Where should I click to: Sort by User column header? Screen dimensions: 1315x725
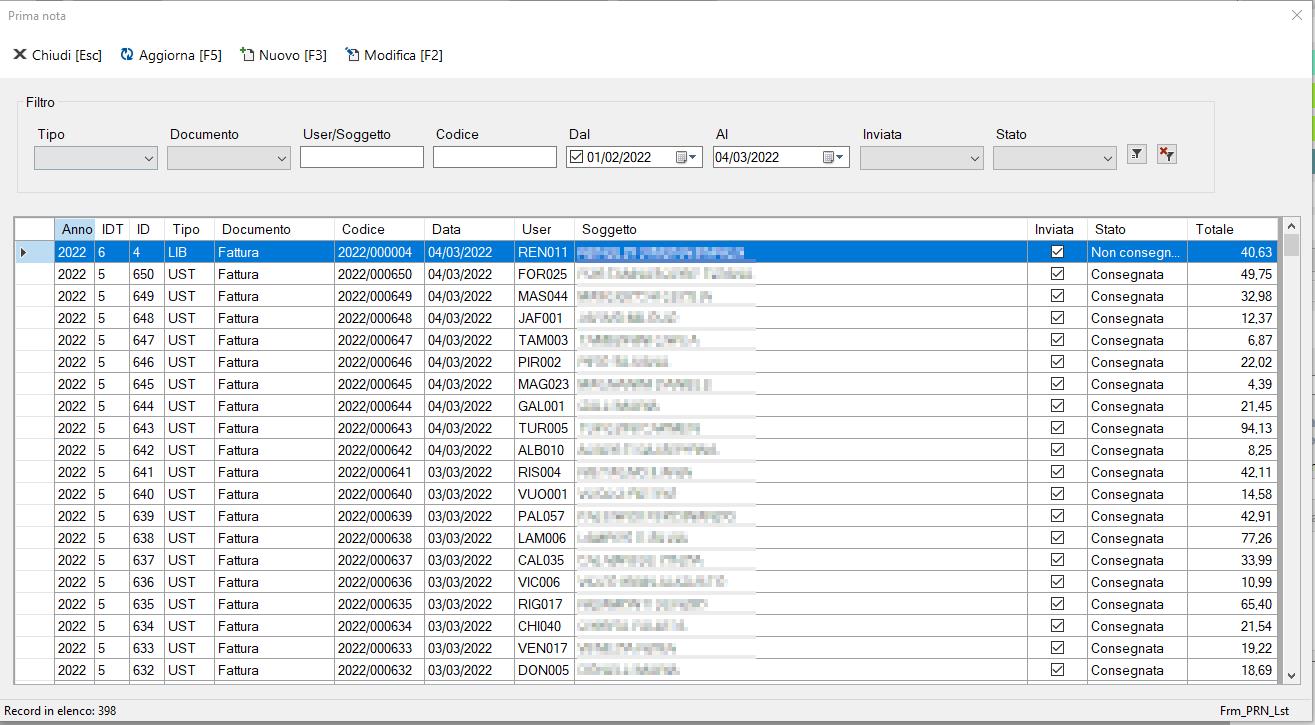[544, 229]
